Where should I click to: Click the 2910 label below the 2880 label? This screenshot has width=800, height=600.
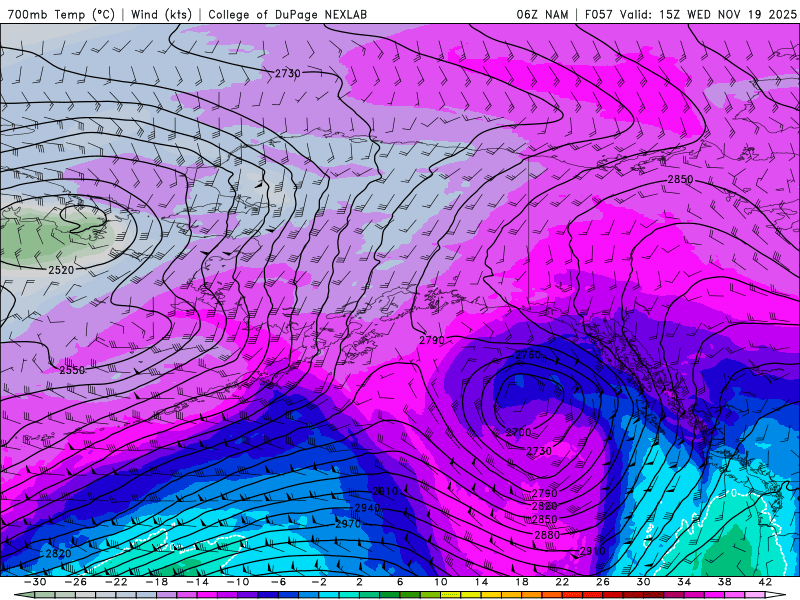point(592,551)
